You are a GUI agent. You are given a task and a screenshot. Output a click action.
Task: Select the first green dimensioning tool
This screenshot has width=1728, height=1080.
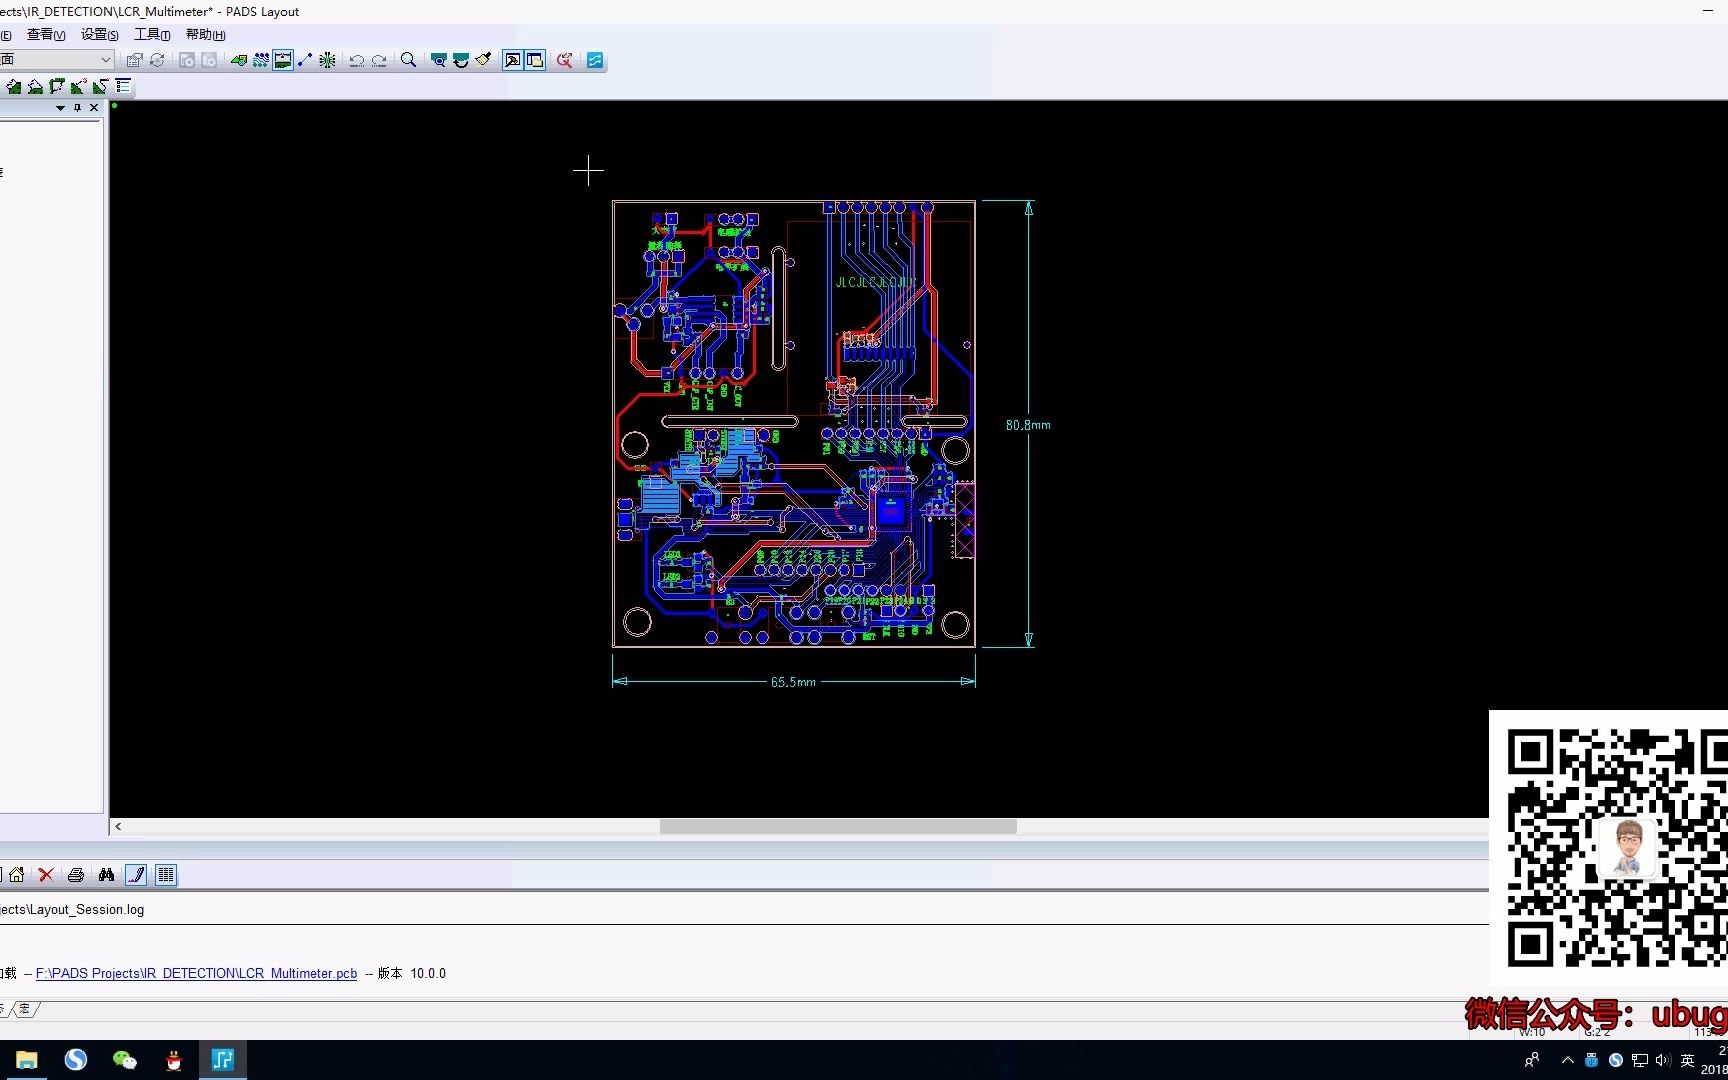click(13, 86)
